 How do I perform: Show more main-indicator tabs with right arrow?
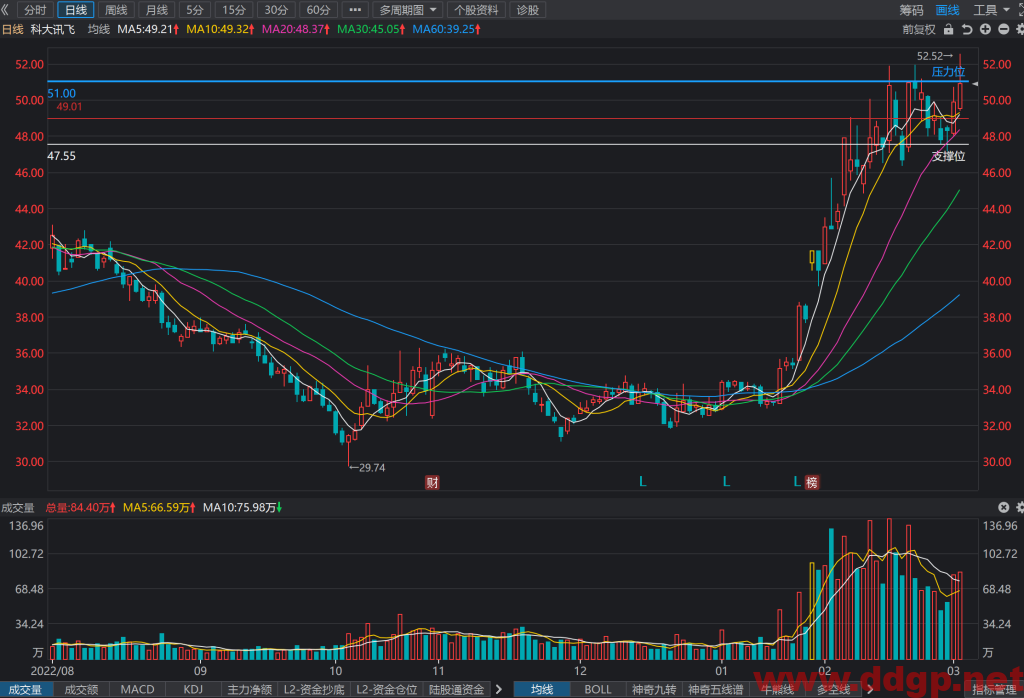coord(869,690)
